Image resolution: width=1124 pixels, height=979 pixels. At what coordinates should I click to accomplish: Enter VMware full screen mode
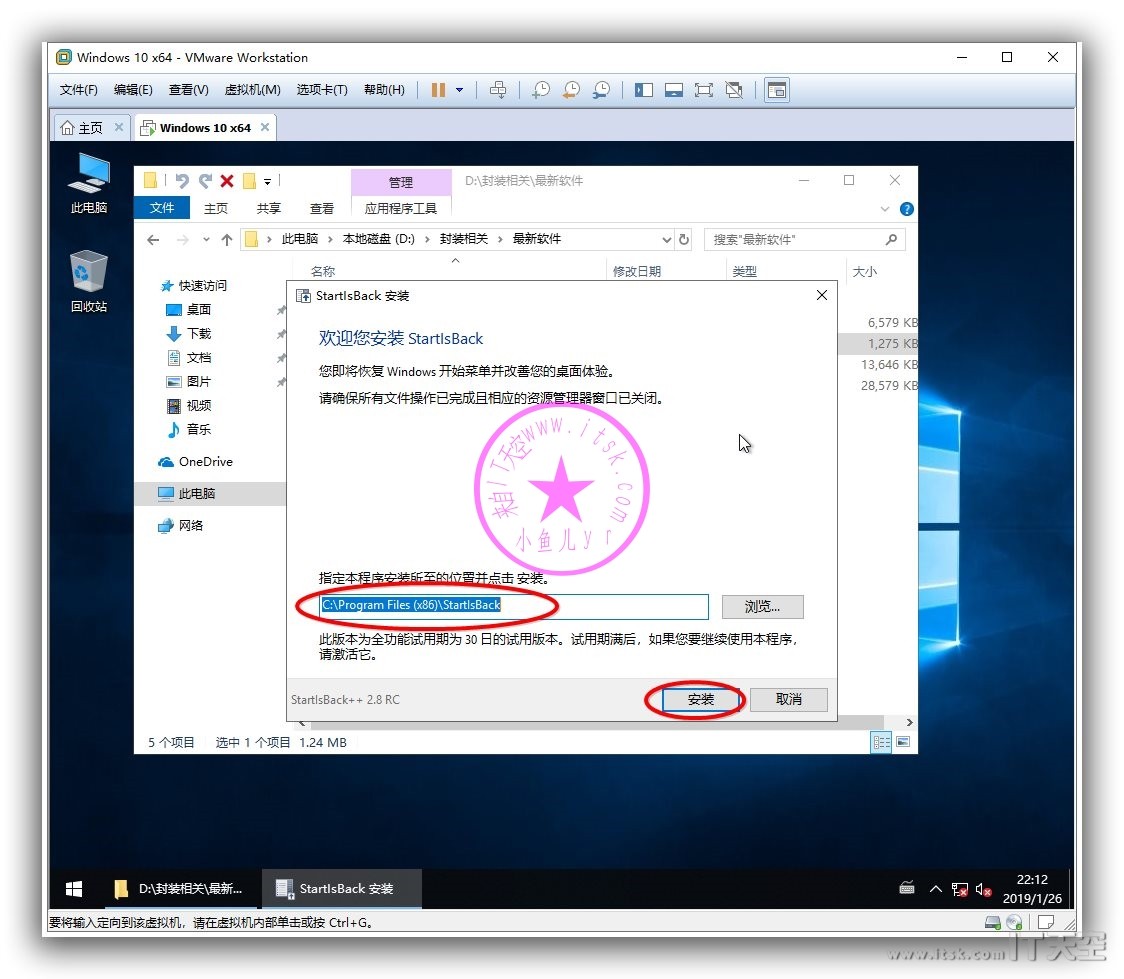tap(704, 90)
